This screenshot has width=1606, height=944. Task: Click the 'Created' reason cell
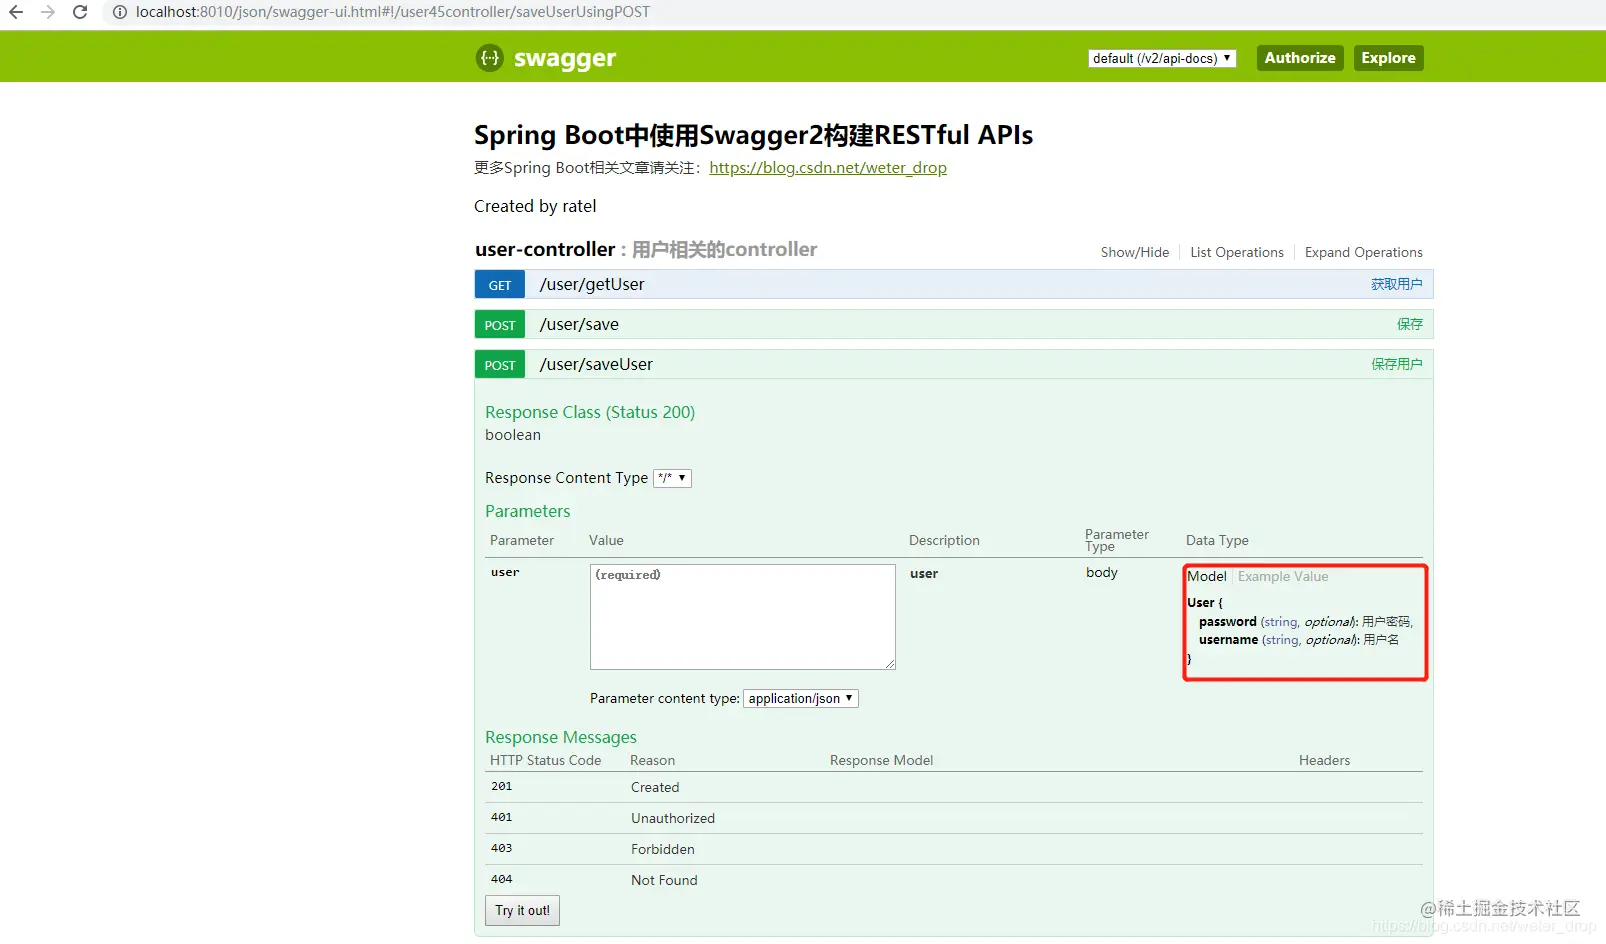[655, 788]
